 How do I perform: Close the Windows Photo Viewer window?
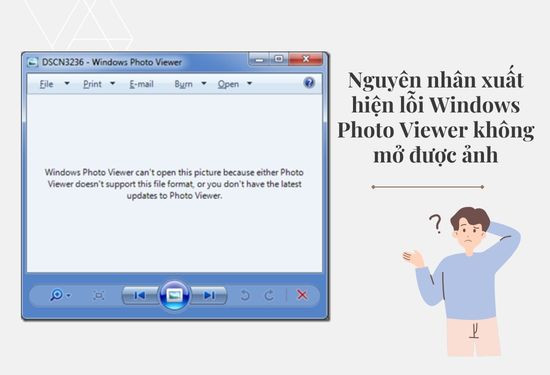[x=306, y=59]
